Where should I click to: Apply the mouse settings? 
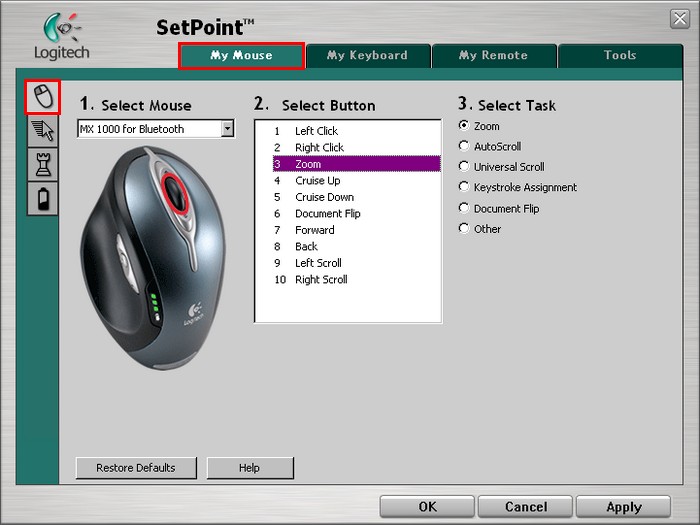point(624,507)
